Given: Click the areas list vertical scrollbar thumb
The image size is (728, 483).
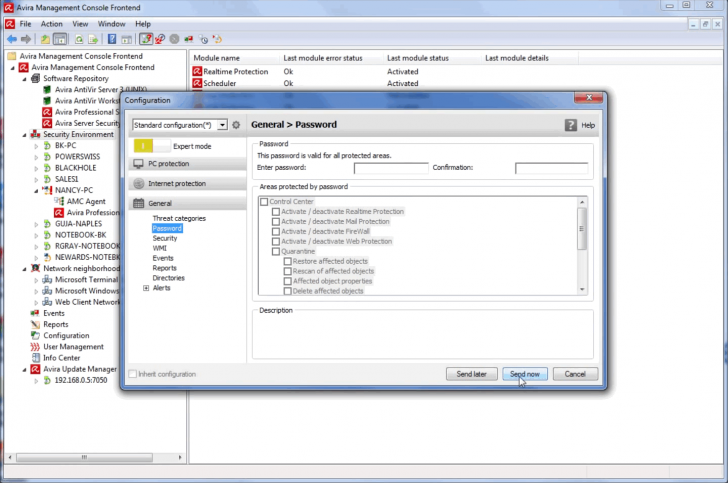Looking at the screenshot, I should (582, 228).
